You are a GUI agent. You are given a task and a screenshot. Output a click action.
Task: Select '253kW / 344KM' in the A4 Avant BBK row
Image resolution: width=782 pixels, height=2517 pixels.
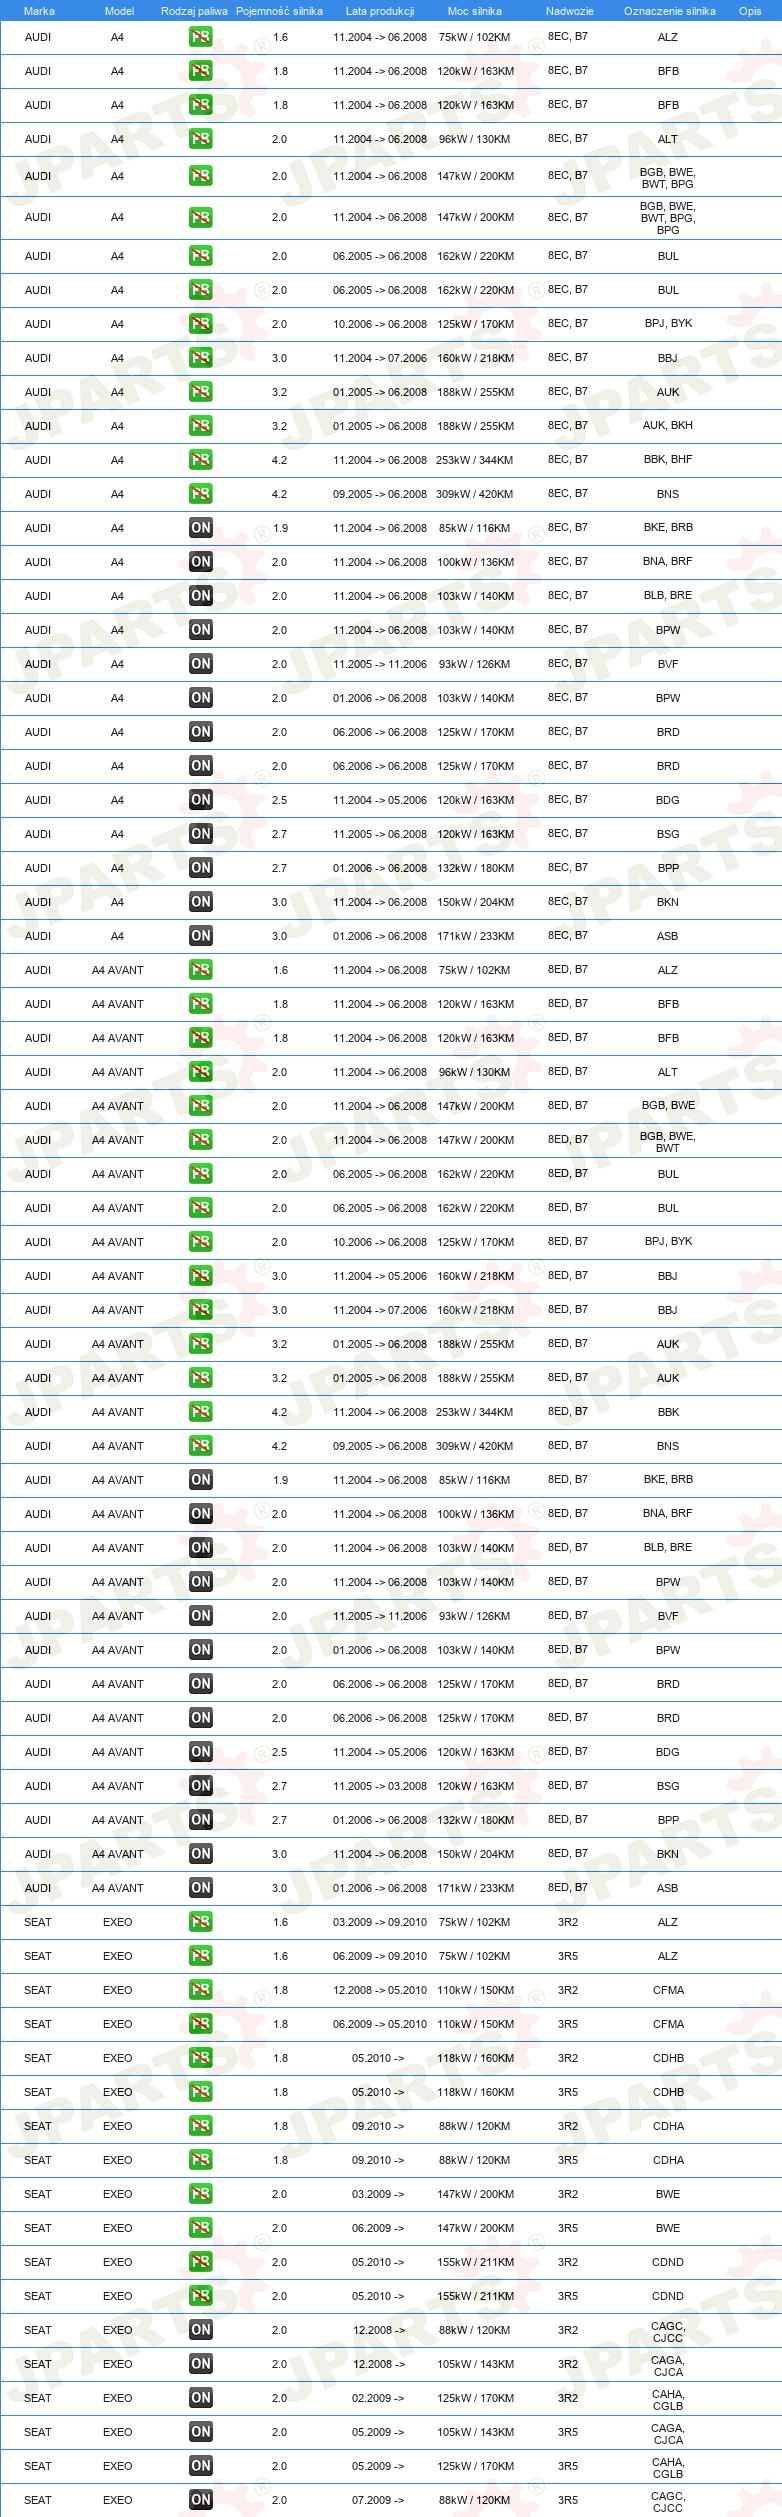coord(475,1412)
